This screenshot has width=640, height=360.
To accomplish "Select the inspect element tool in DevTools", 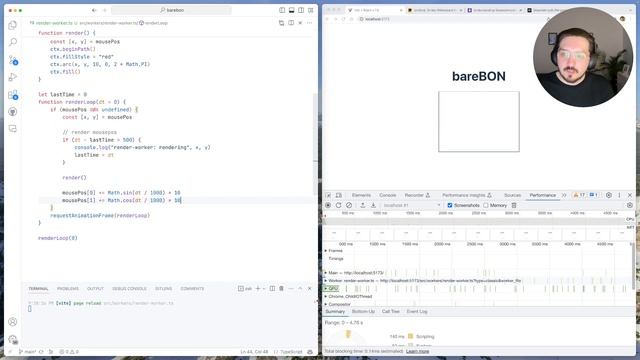I will click(x=329, y=195).
